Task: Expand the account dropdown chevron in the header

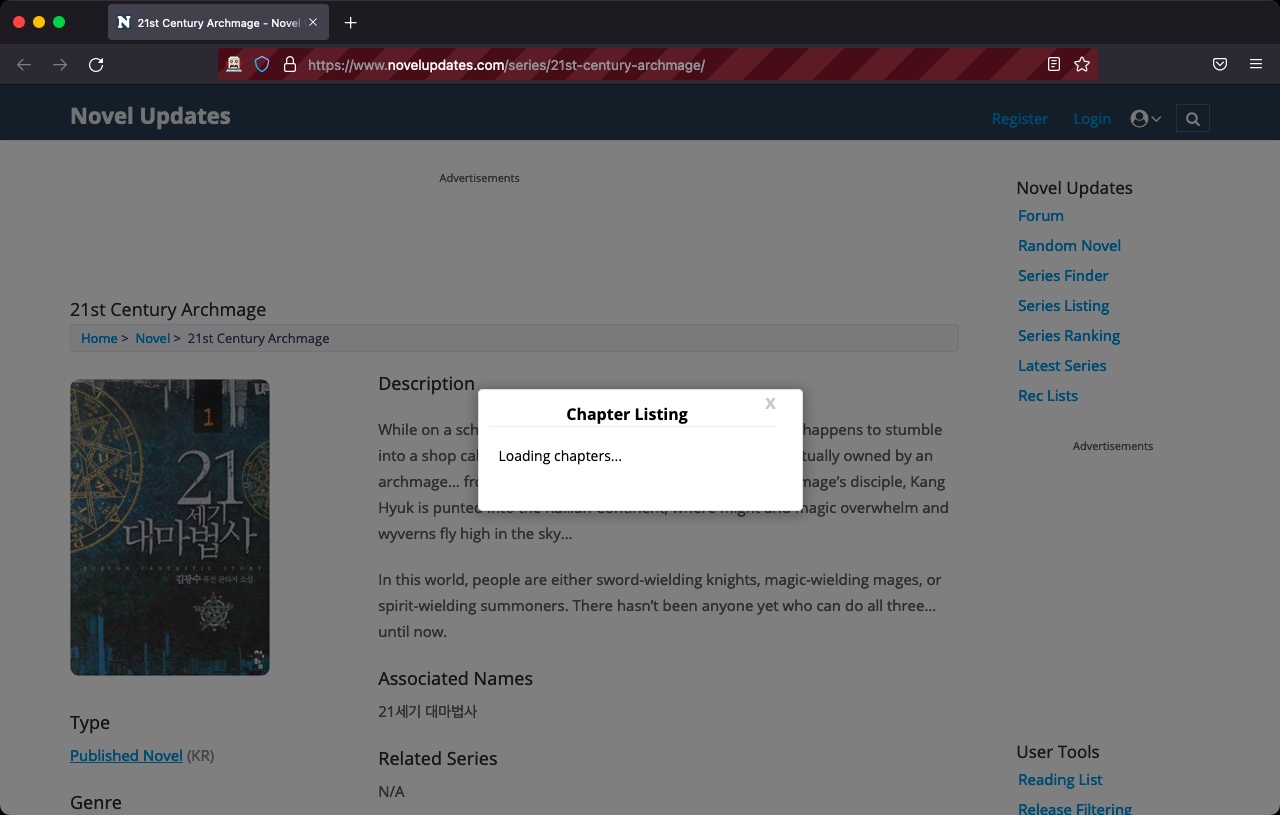Action: [1155, 119]
